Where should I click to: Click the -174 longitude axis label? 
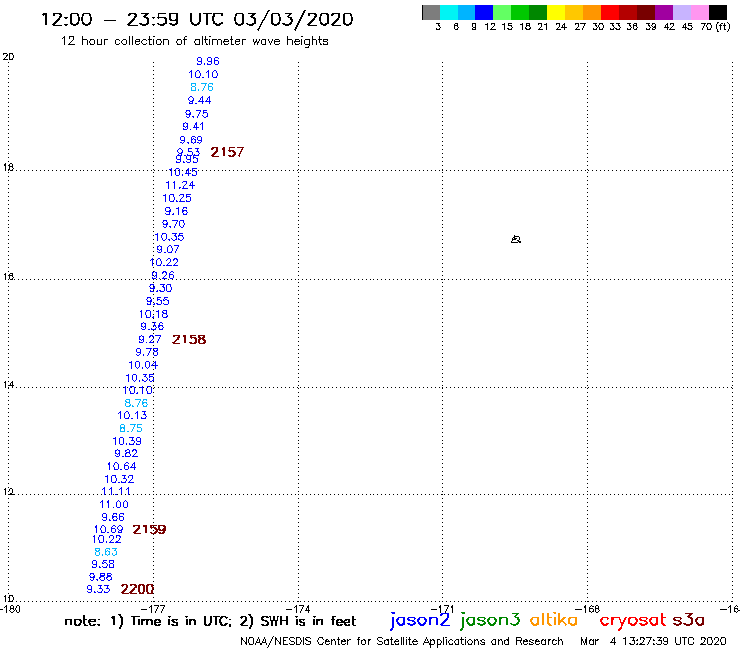pos(298,609)
